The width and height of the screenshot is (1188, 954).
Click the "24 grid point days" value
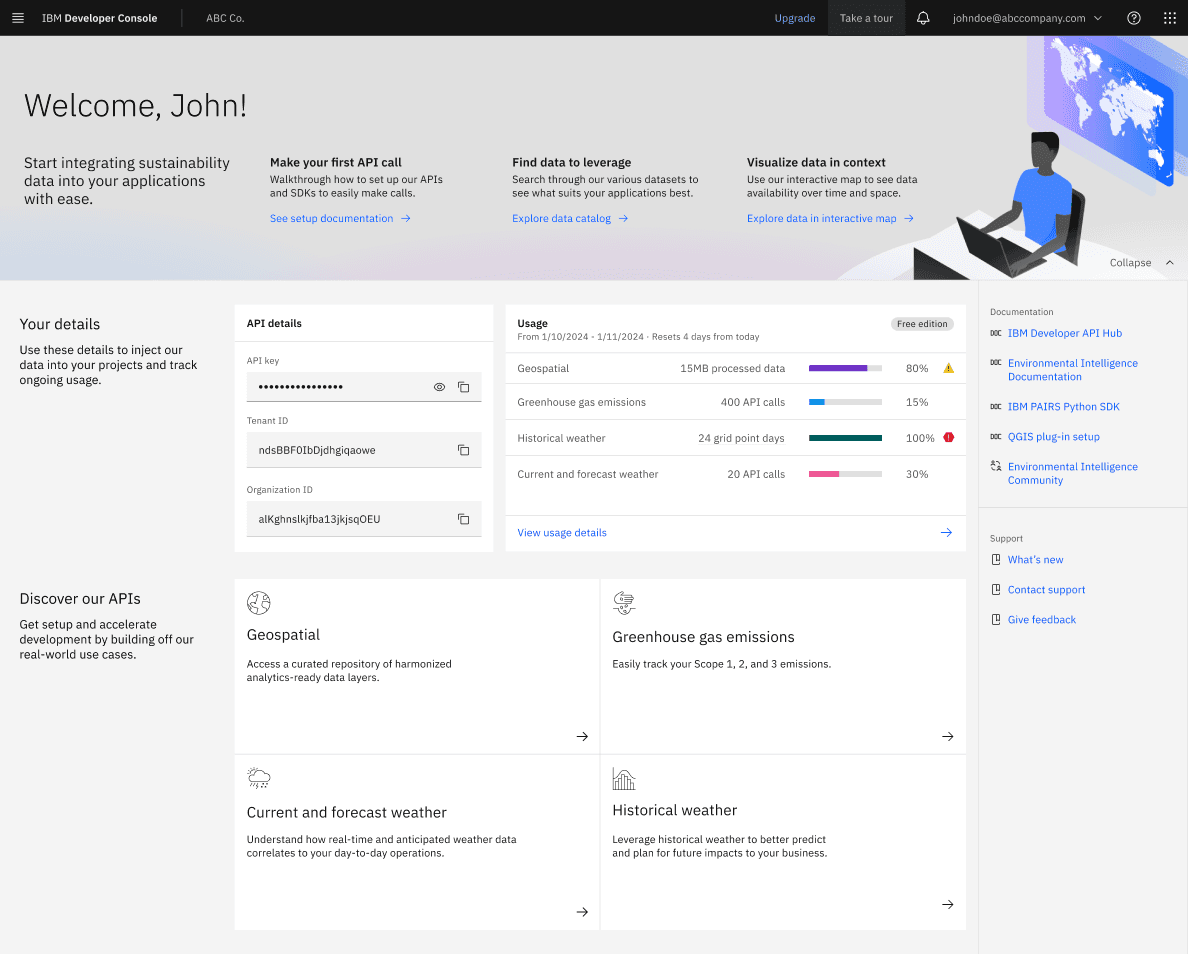(741, 438)
